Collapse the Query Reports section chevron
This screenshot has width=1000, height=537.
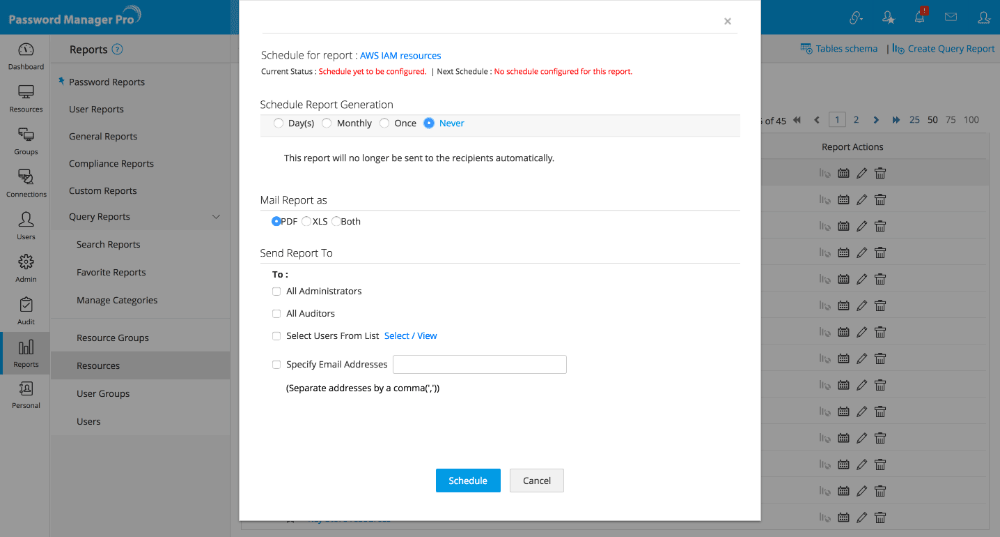216,217
